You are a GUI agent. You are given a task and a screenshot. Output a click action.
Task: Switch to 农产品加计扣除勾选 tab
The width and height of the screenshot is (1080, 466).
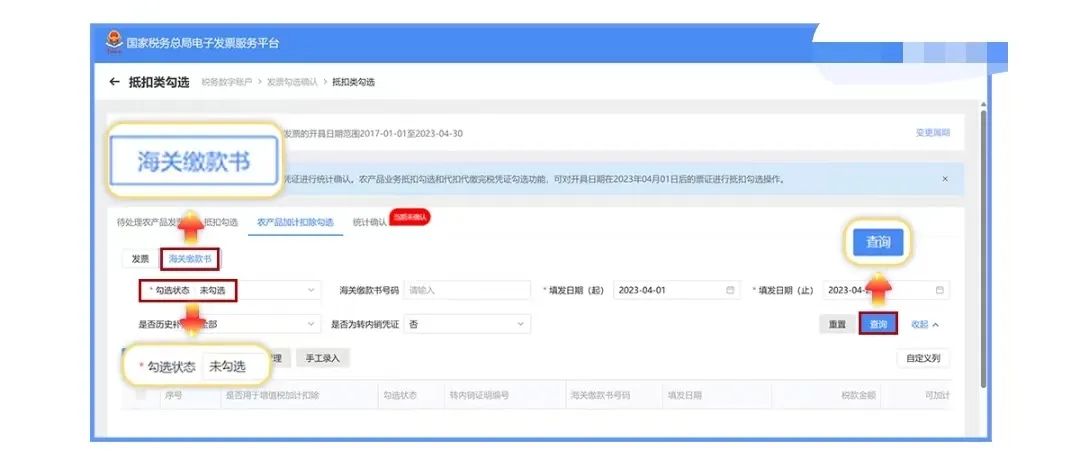[295, 222]
